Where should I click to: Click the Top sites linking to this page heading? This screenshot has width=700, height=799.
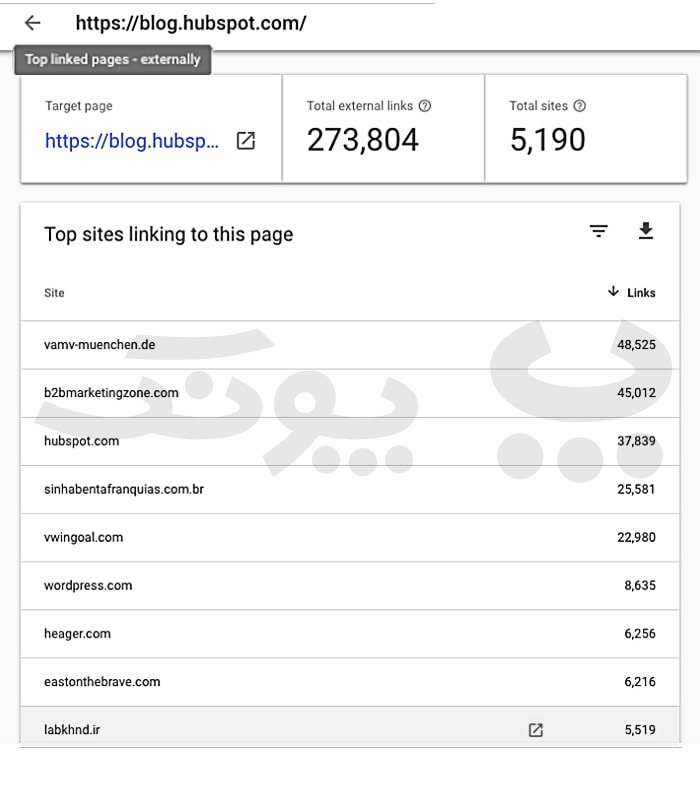pyautogui.click(x=169, y=234)
